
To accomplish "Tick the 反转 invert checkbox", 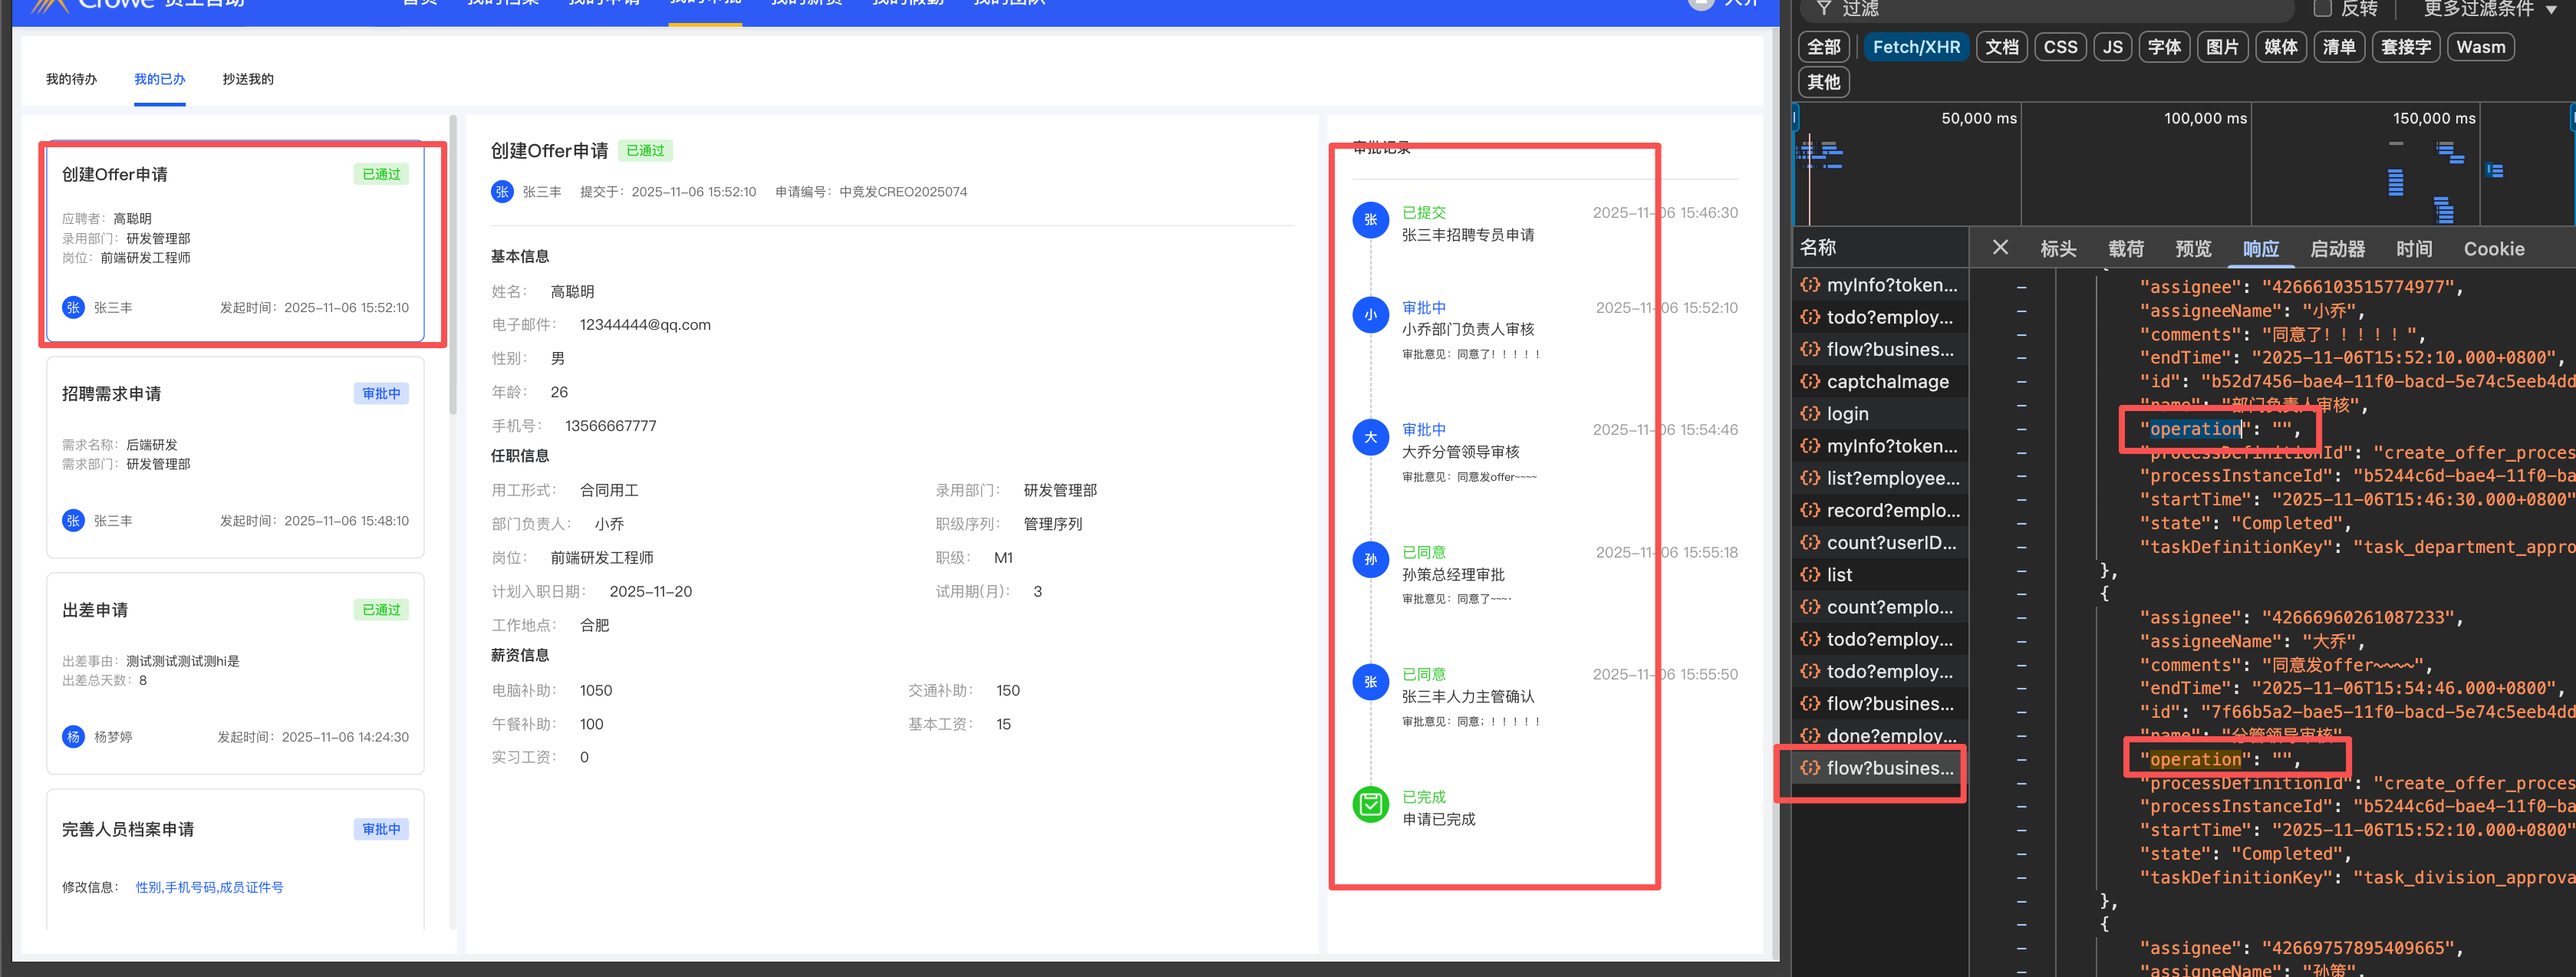I will (x=2322, y=9).
